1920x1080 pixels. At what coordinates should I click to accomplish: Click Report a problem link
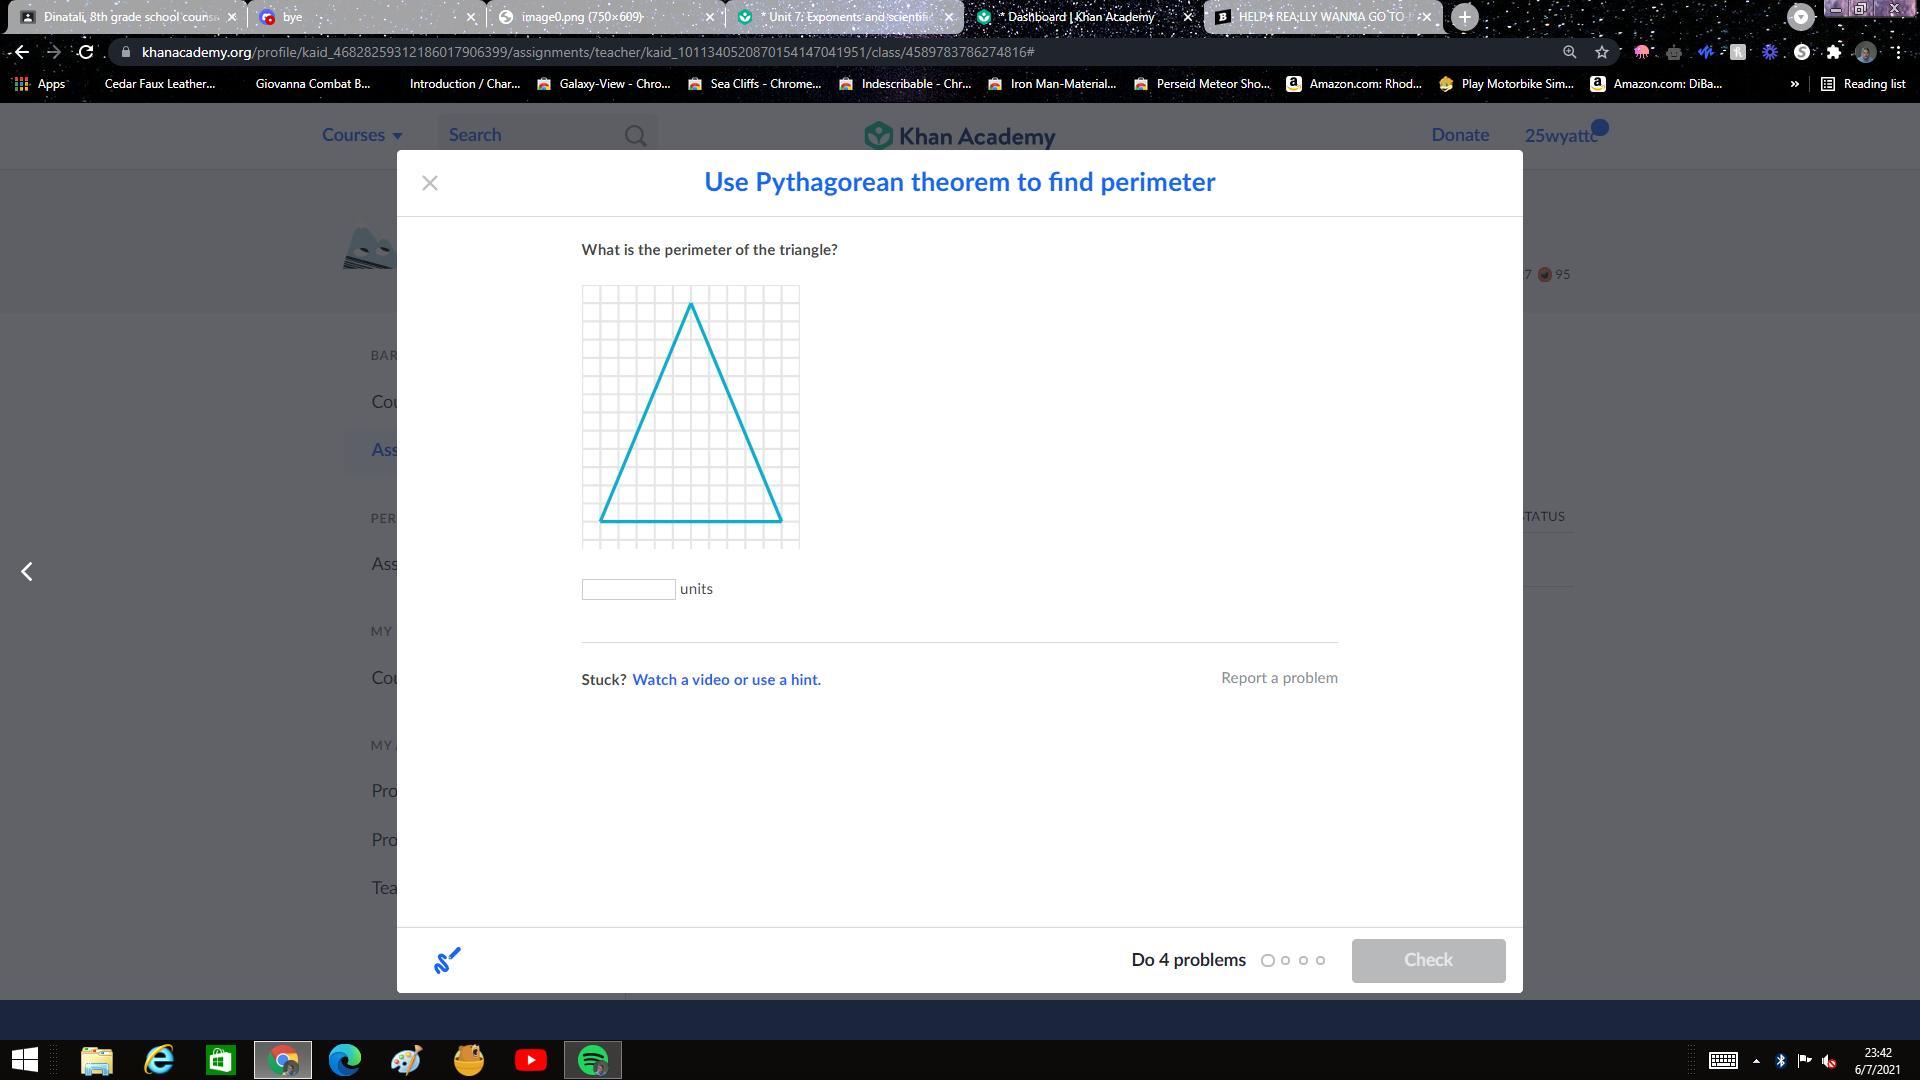pos(1279,678)
